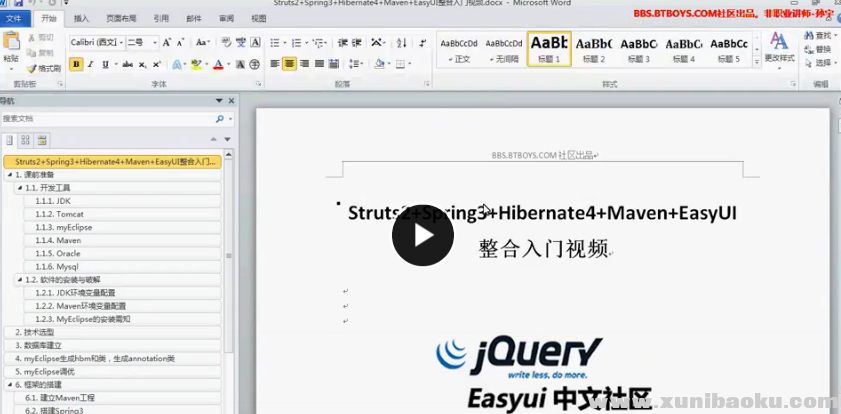The width and height of the screenshot is (841, 414).
Task: Open the 文件 (File) menu
Action: [15, 18]
